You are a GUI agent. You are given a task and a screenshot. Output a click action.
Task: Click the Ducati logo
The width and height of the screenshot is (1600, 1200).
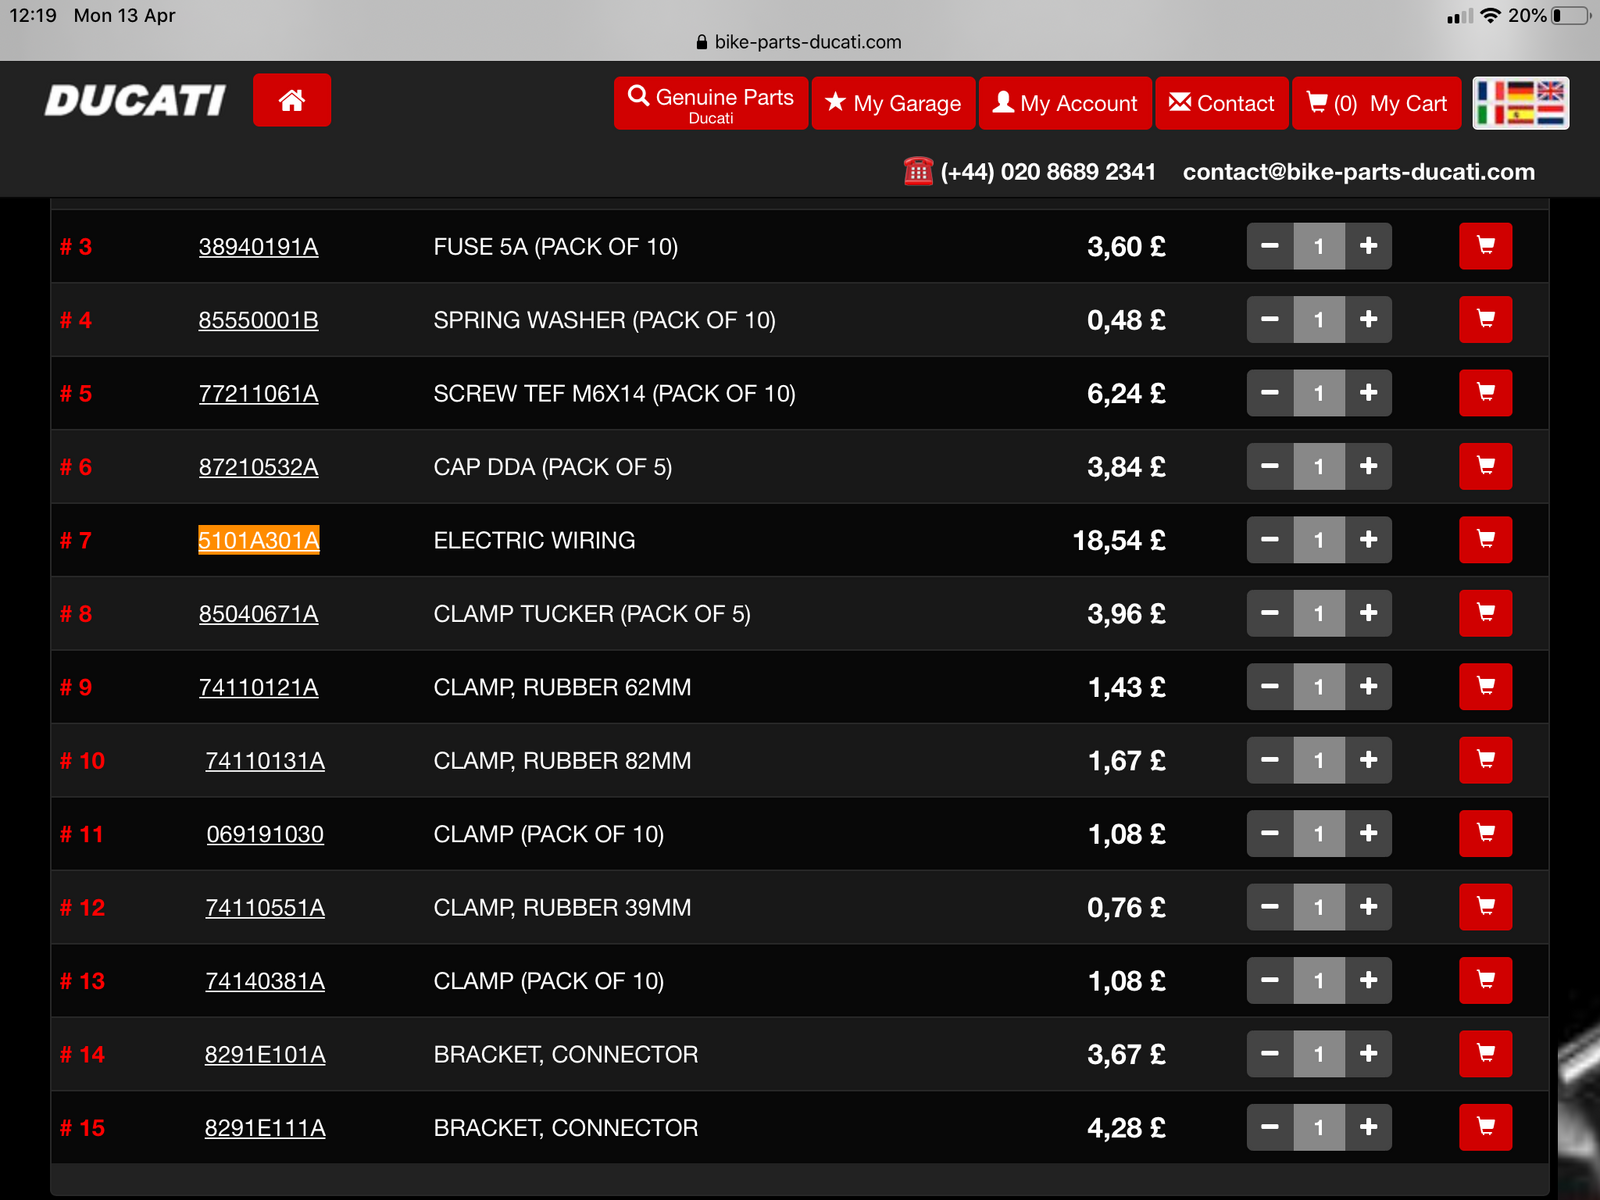pos(135,100)
